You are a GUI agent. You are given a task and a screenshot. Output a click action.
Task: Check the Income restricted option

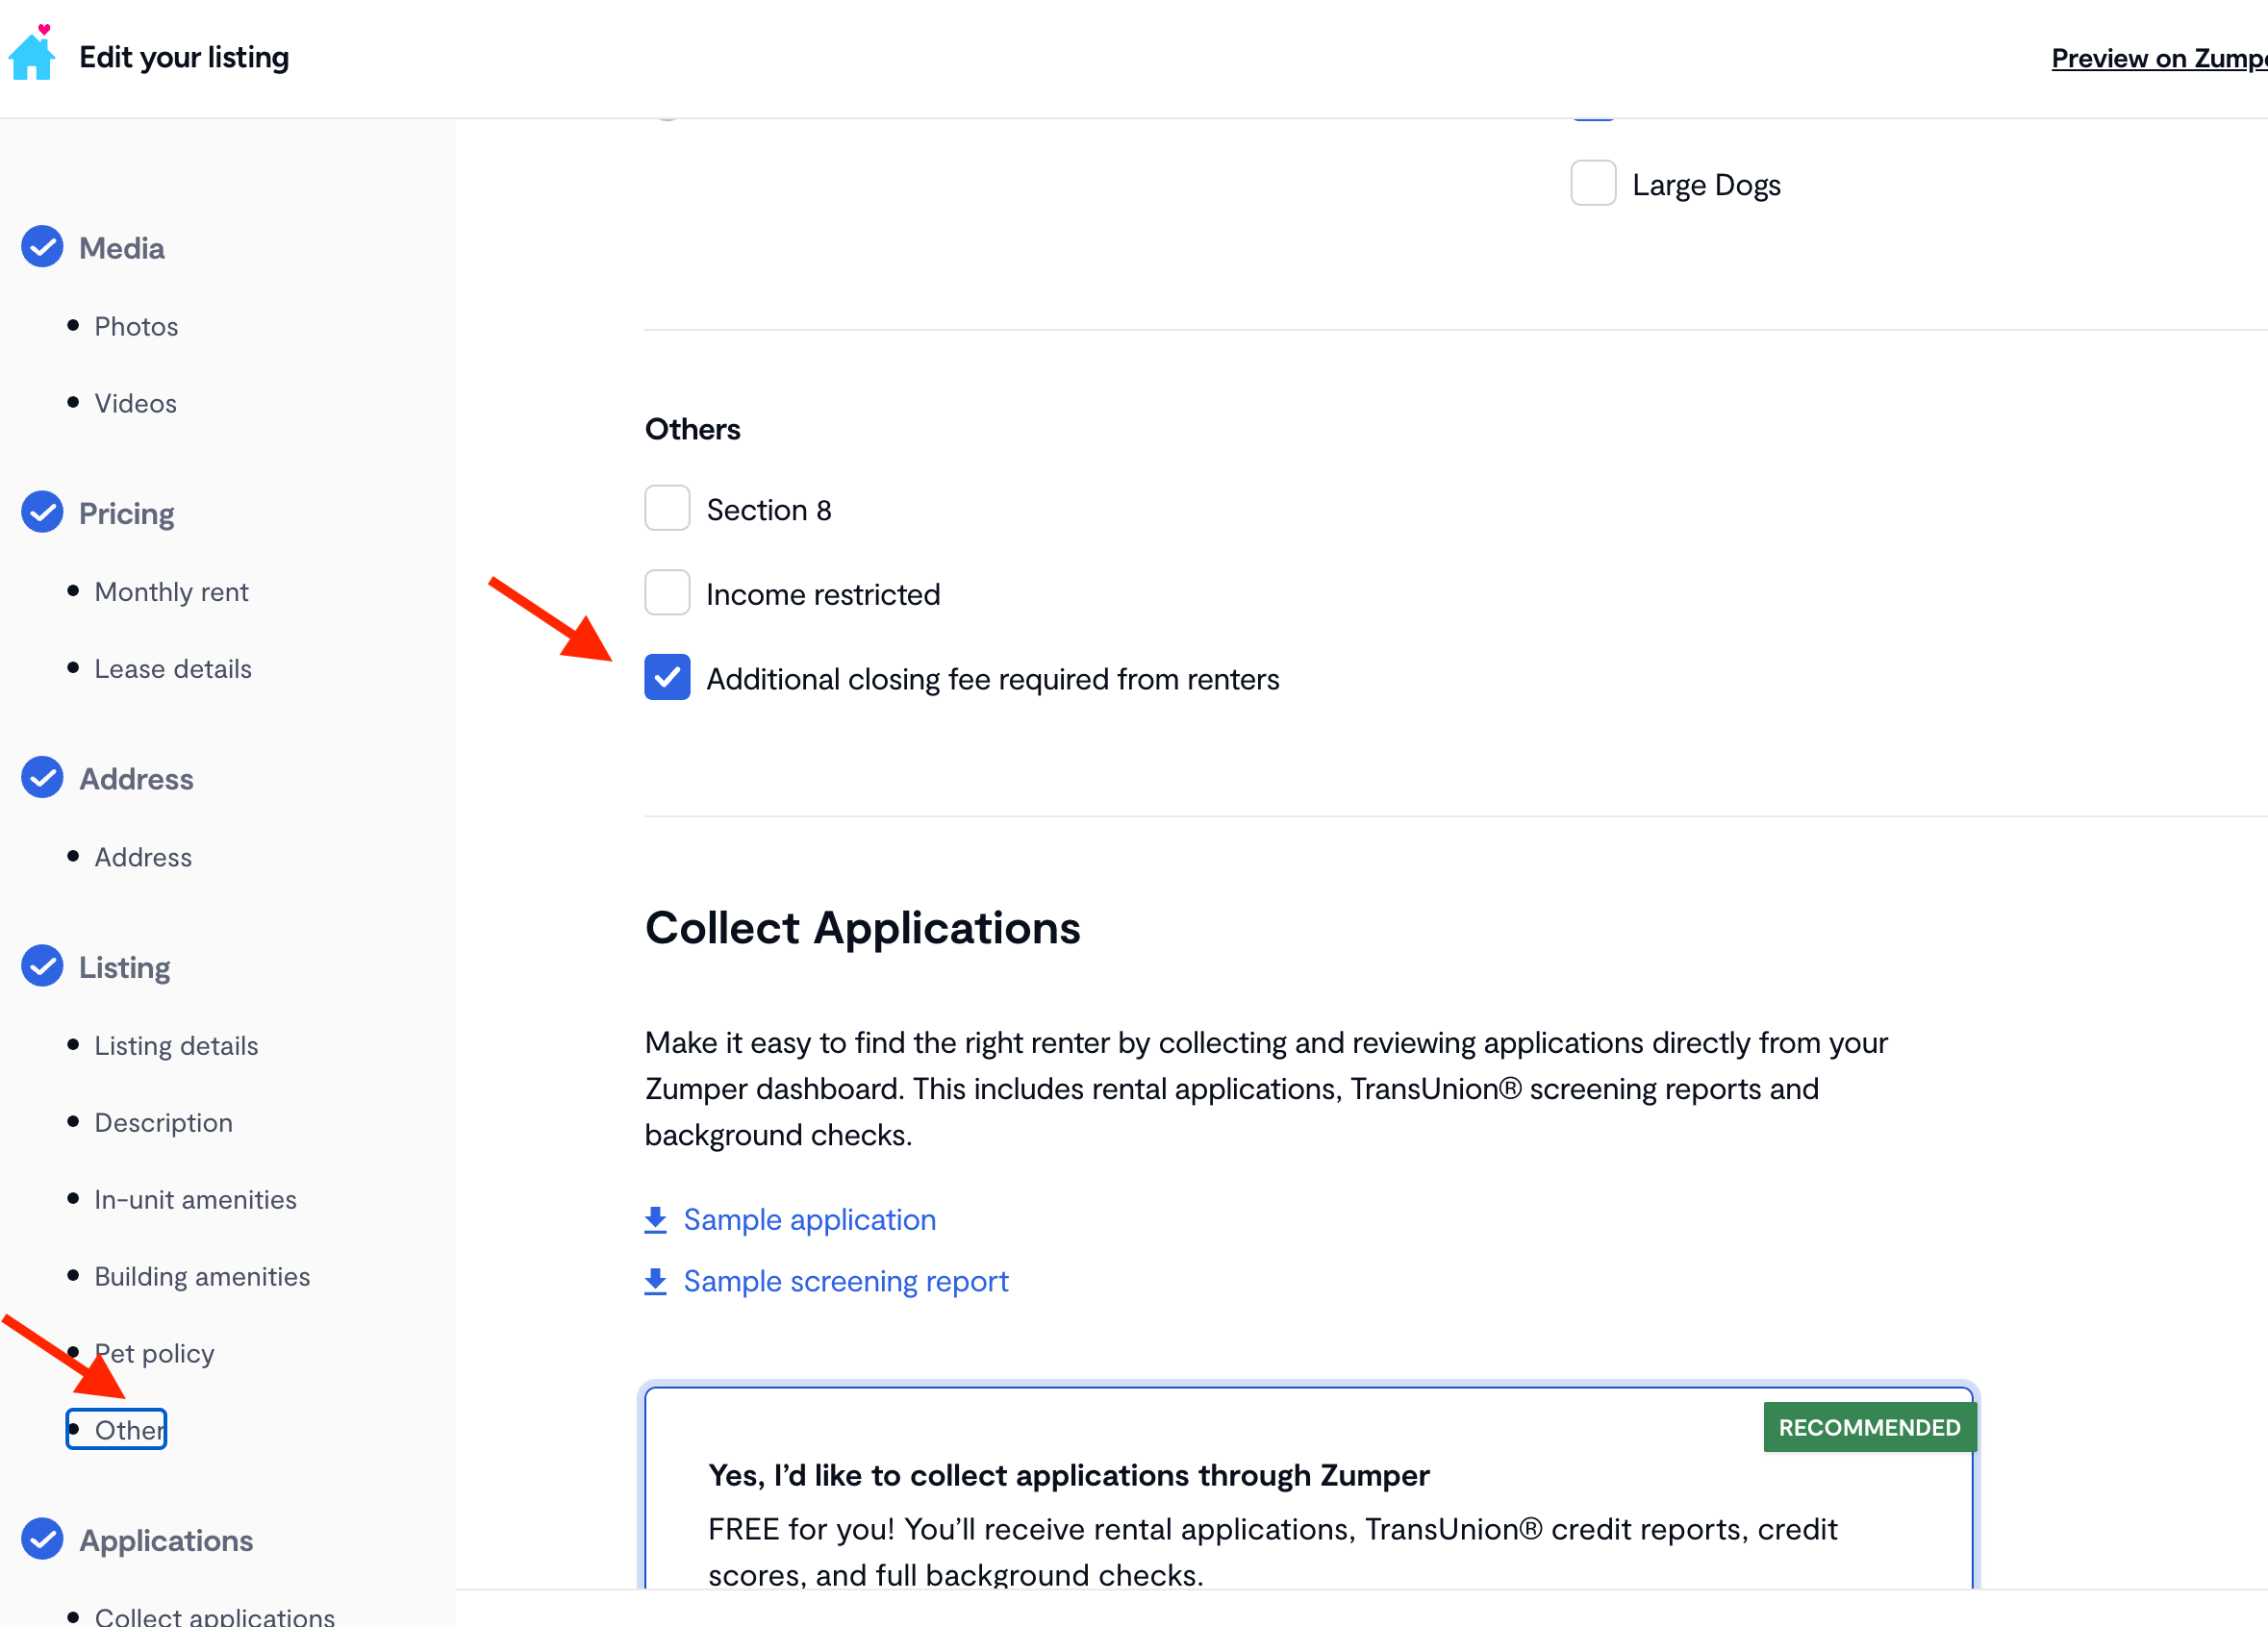click(x=667, y=593)
